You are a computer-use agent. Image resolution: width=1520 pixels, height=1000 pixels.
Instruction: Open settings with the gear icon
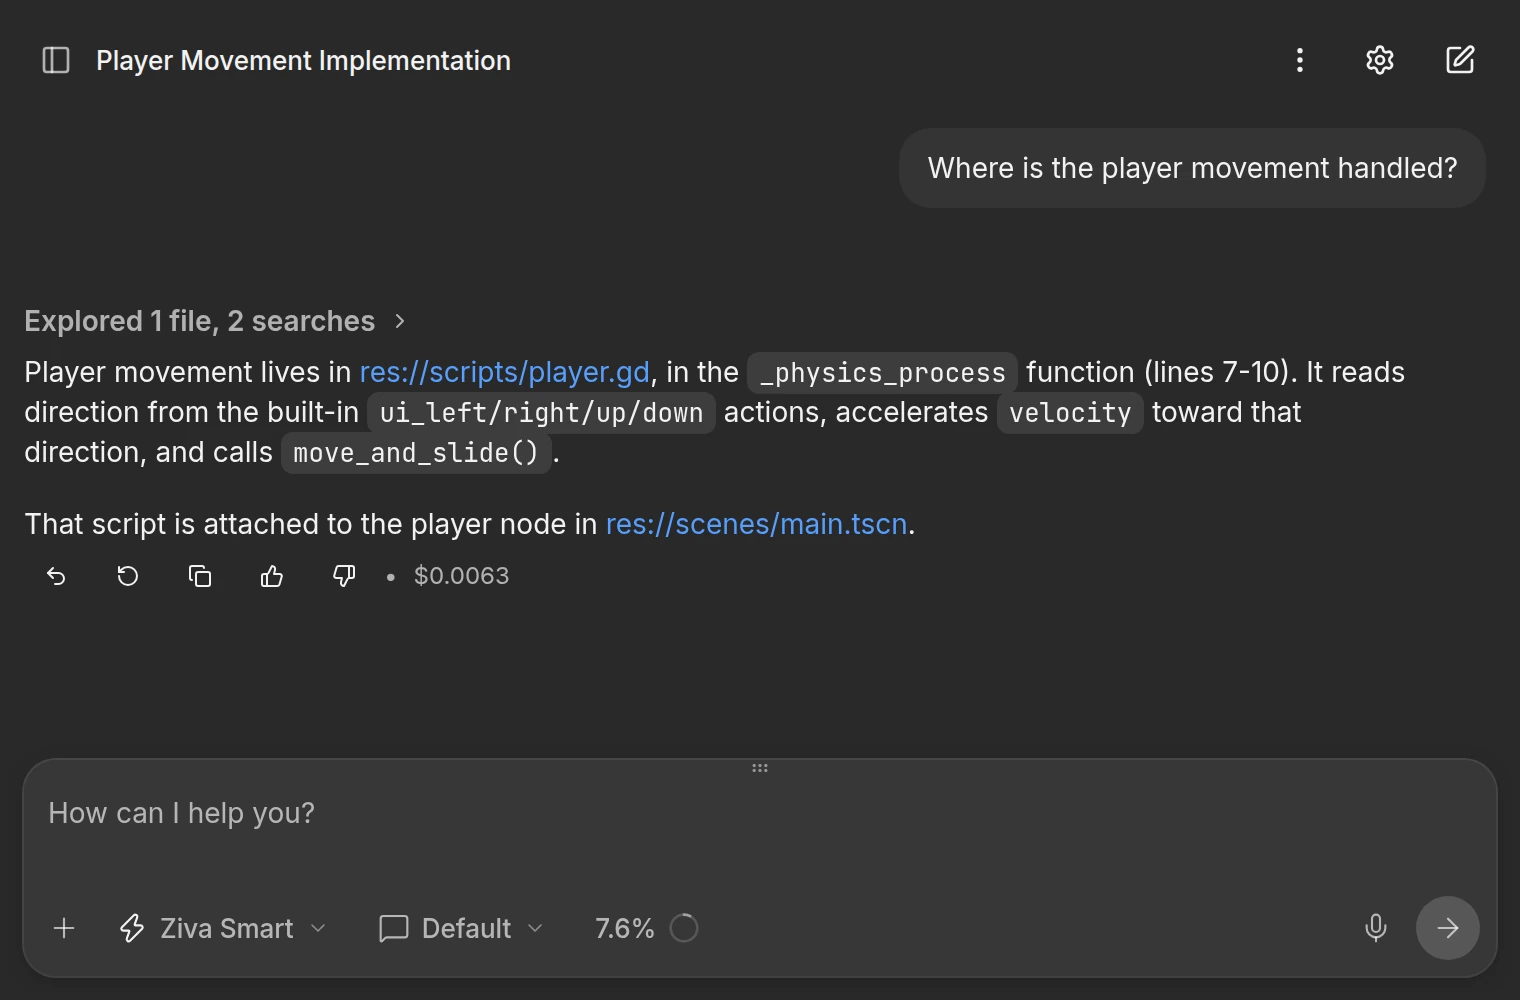click(1380, 60)
